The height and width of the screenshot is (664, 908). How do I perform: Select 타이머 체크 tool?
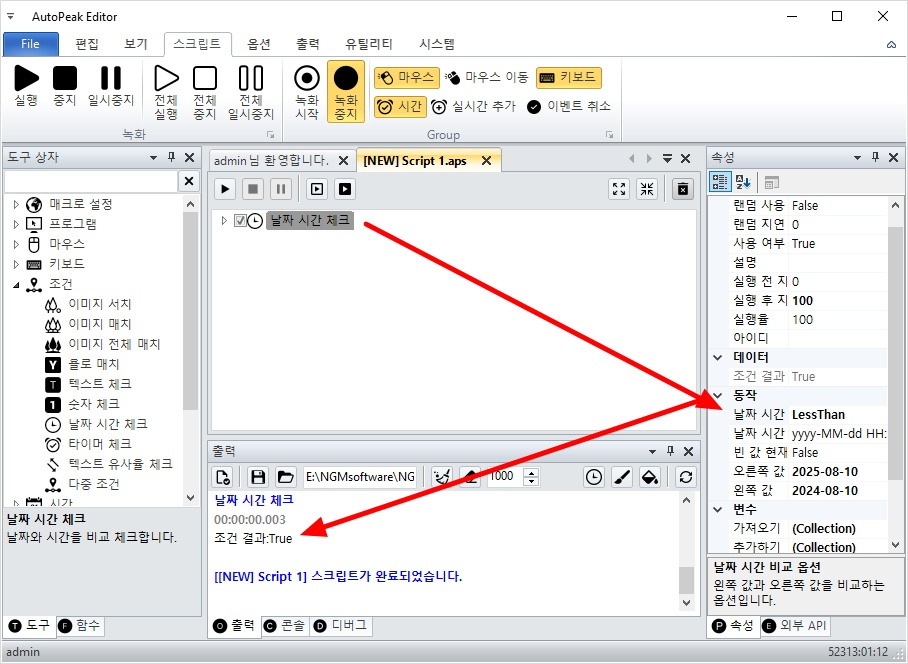(89, 444)
